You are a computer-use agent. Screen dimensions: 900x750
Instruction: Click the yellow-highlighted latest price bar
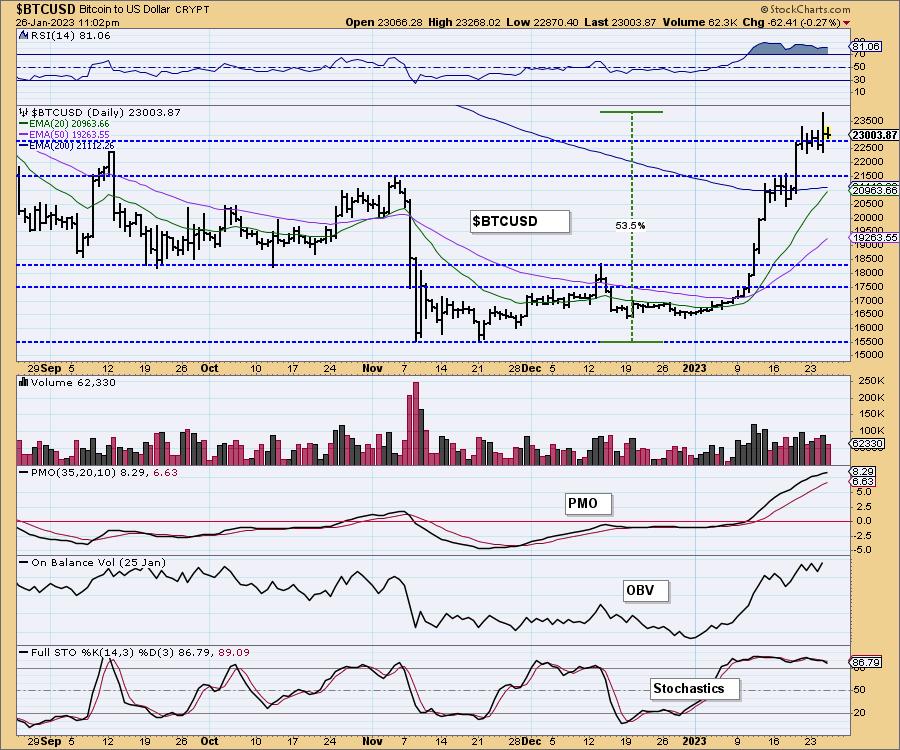click(x=827, y=133)
